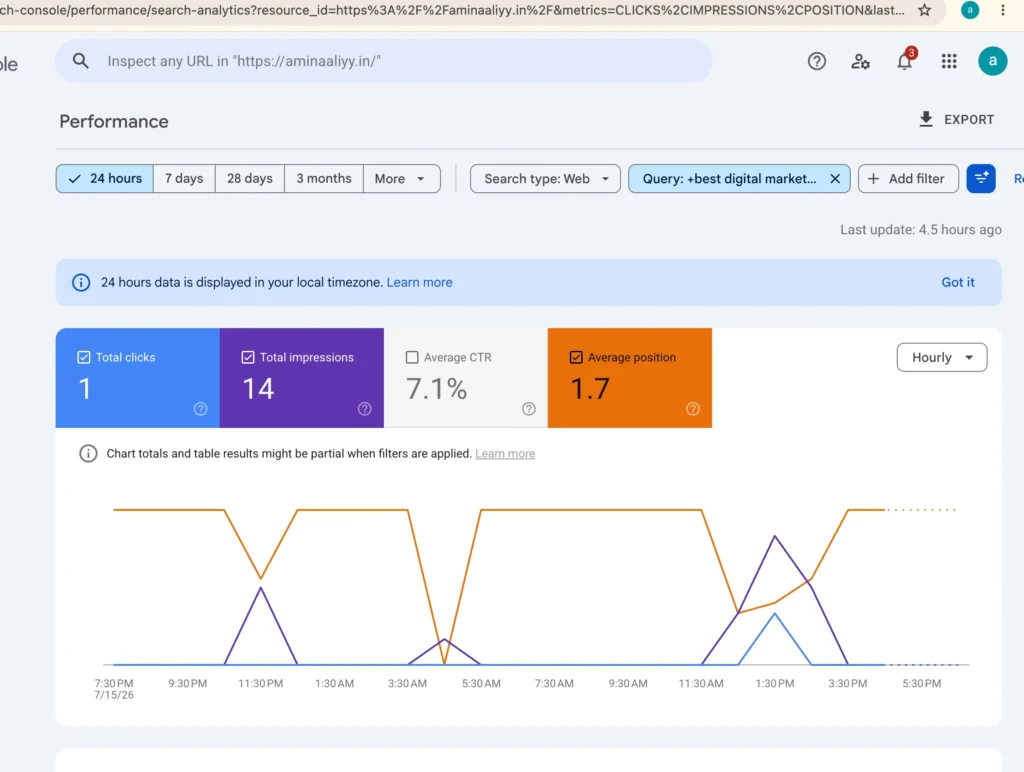
Task: Click the Export download icon
Action: click(925, 120)
